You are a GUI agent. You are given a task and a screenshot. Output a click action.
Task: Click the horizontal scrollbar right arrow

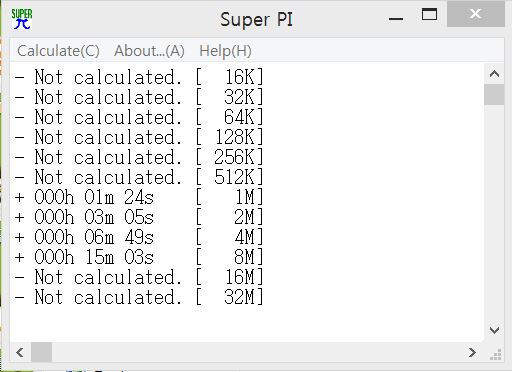(x=472, y=352)
